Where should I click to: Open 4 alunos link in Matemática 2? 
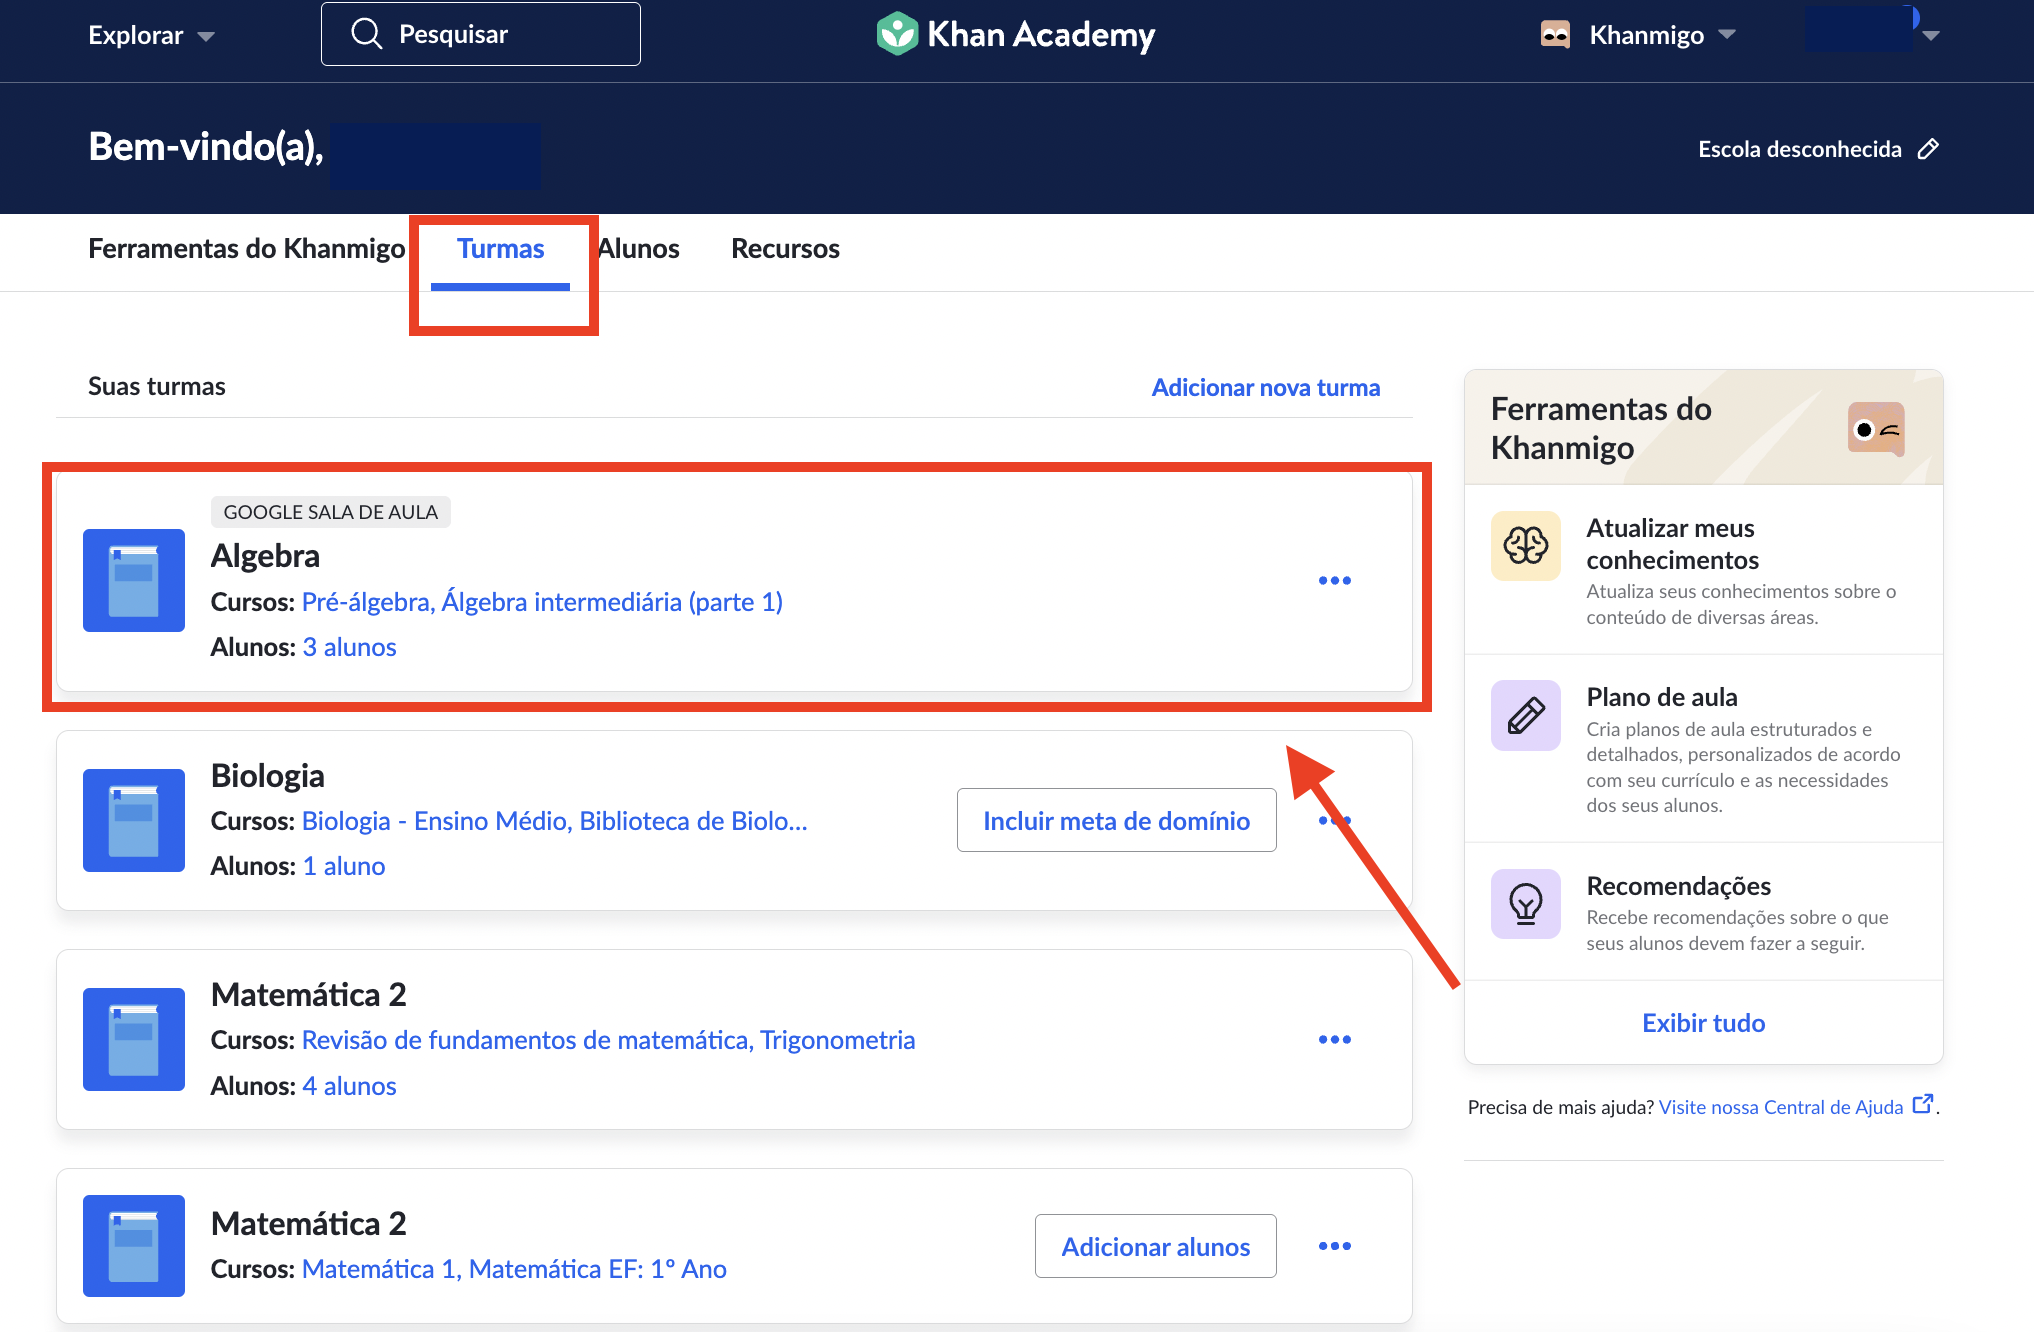349,1086
